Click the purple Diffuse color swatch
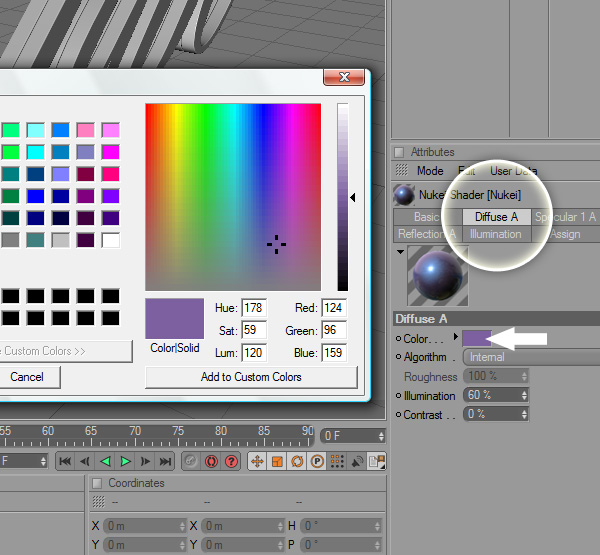 click(x=476, y=338)
